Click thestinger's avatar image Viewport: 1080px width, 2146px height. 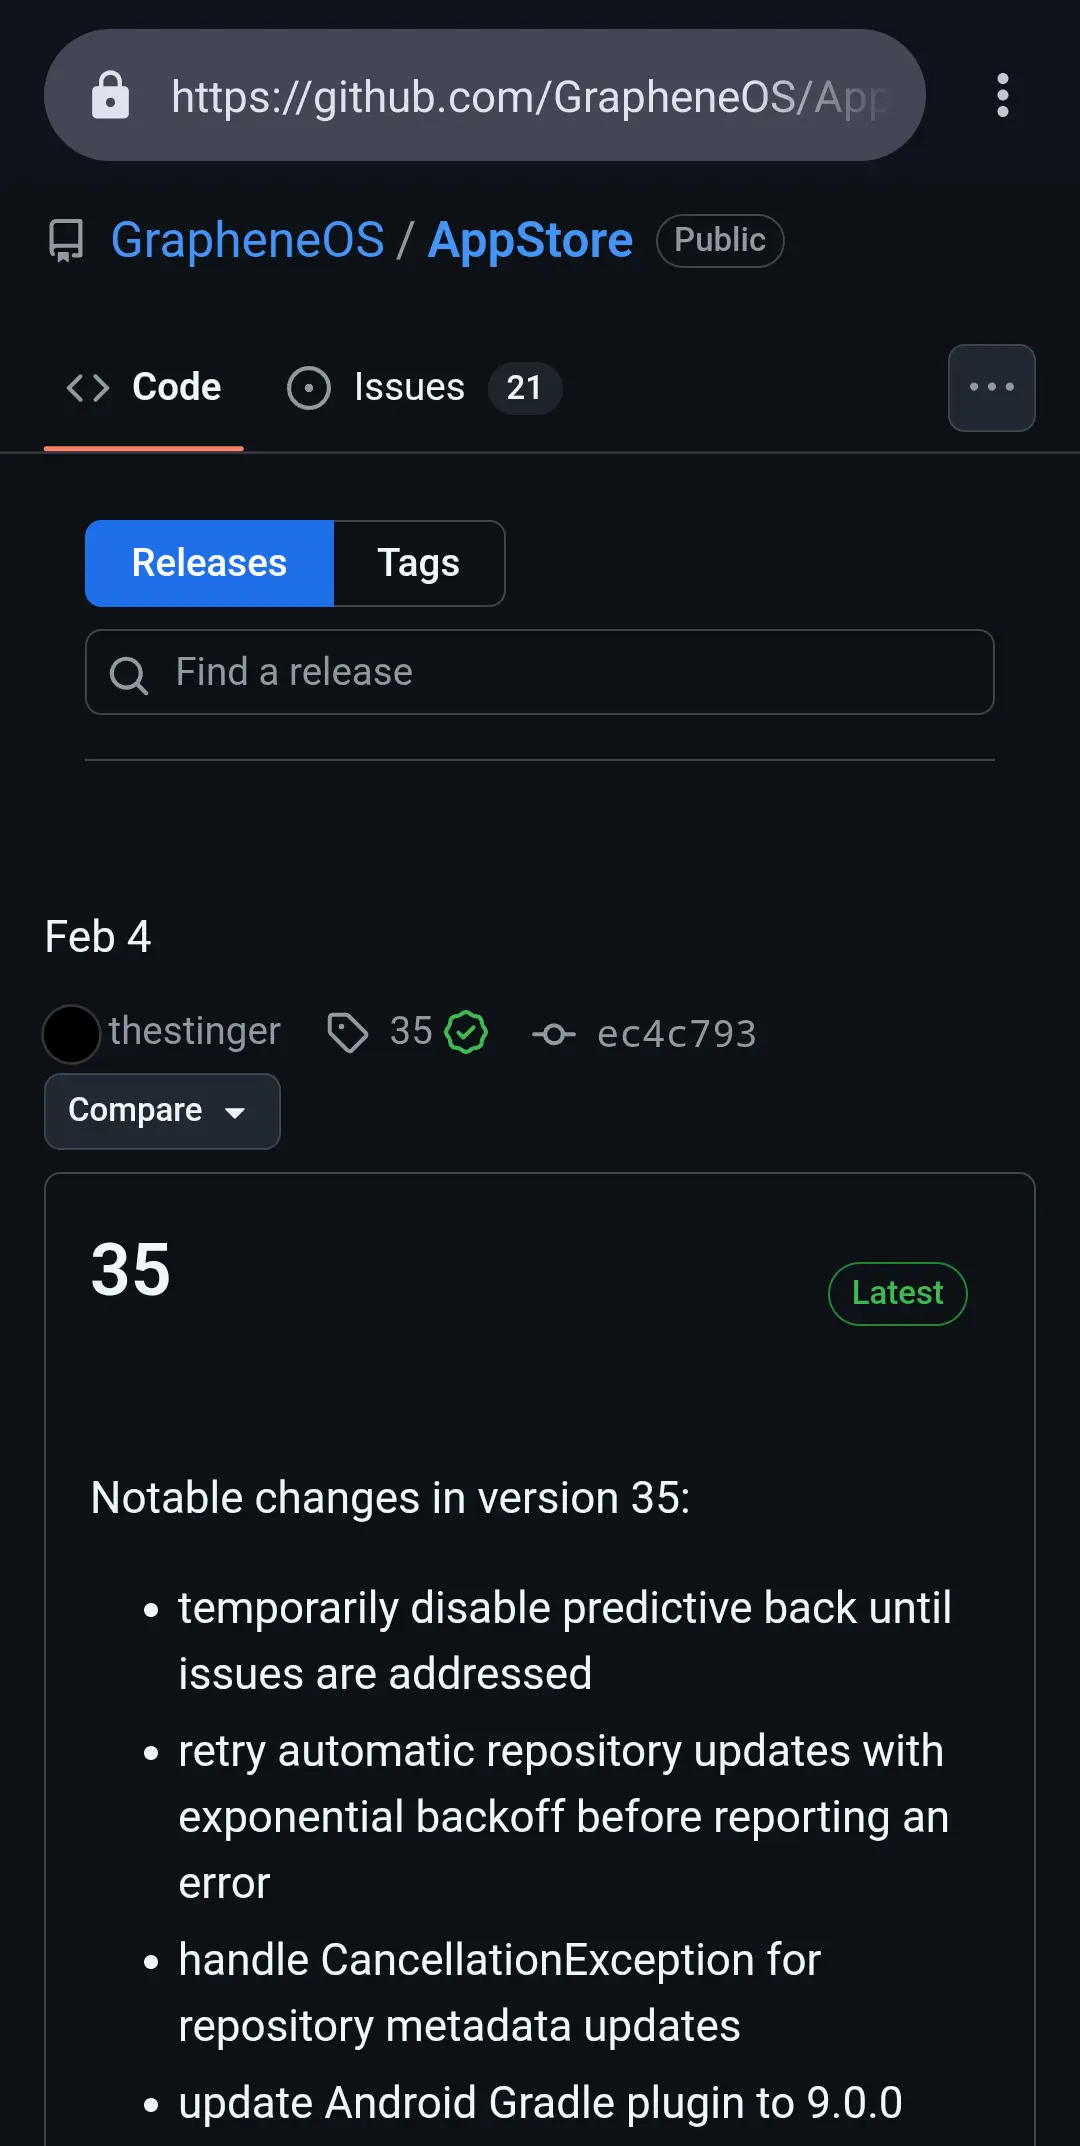72,1034
